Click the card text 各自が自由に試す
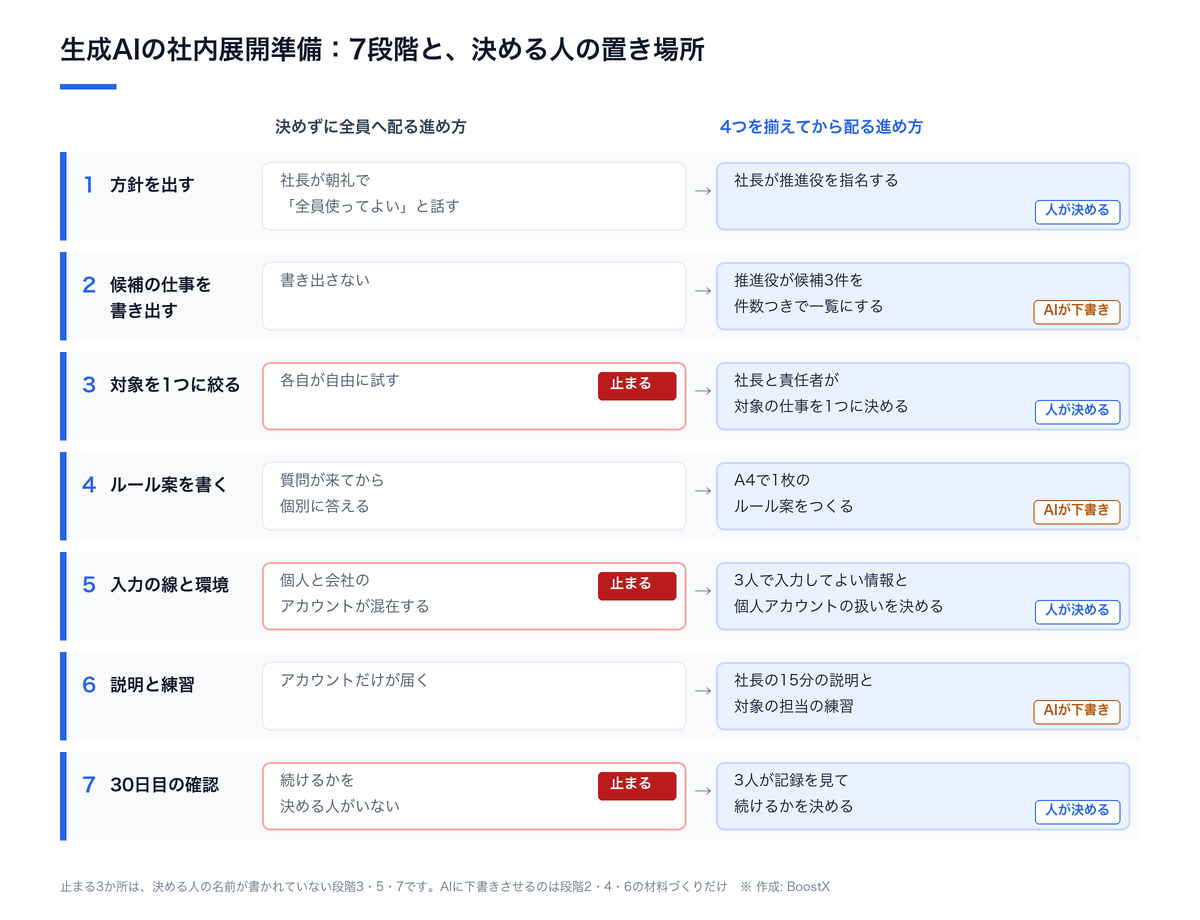The height and width of the screenshot is (920, 1200). pyautogui.click(x=339, y=380)
